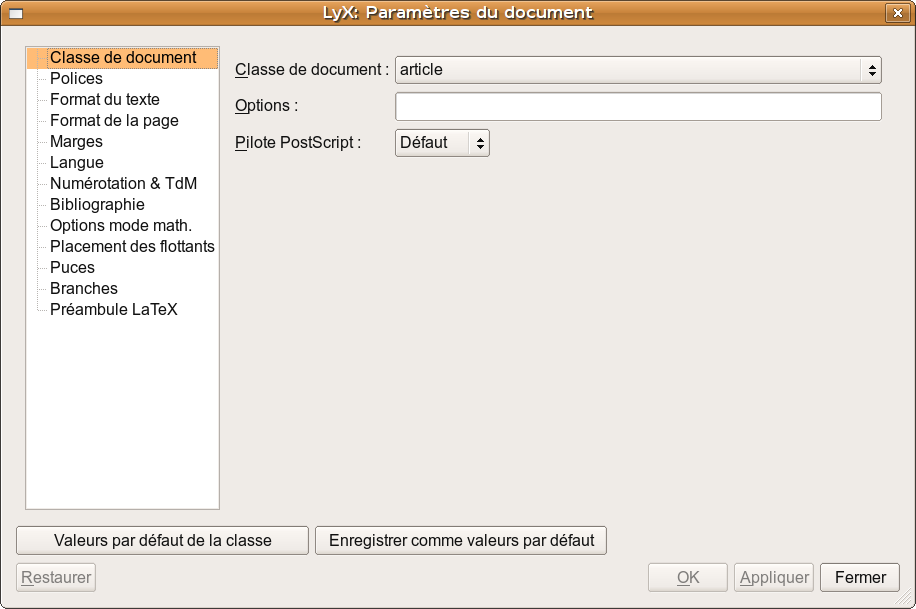
Task: Select the Puces category
Action: pyautogui.click(x=72, y=267)
